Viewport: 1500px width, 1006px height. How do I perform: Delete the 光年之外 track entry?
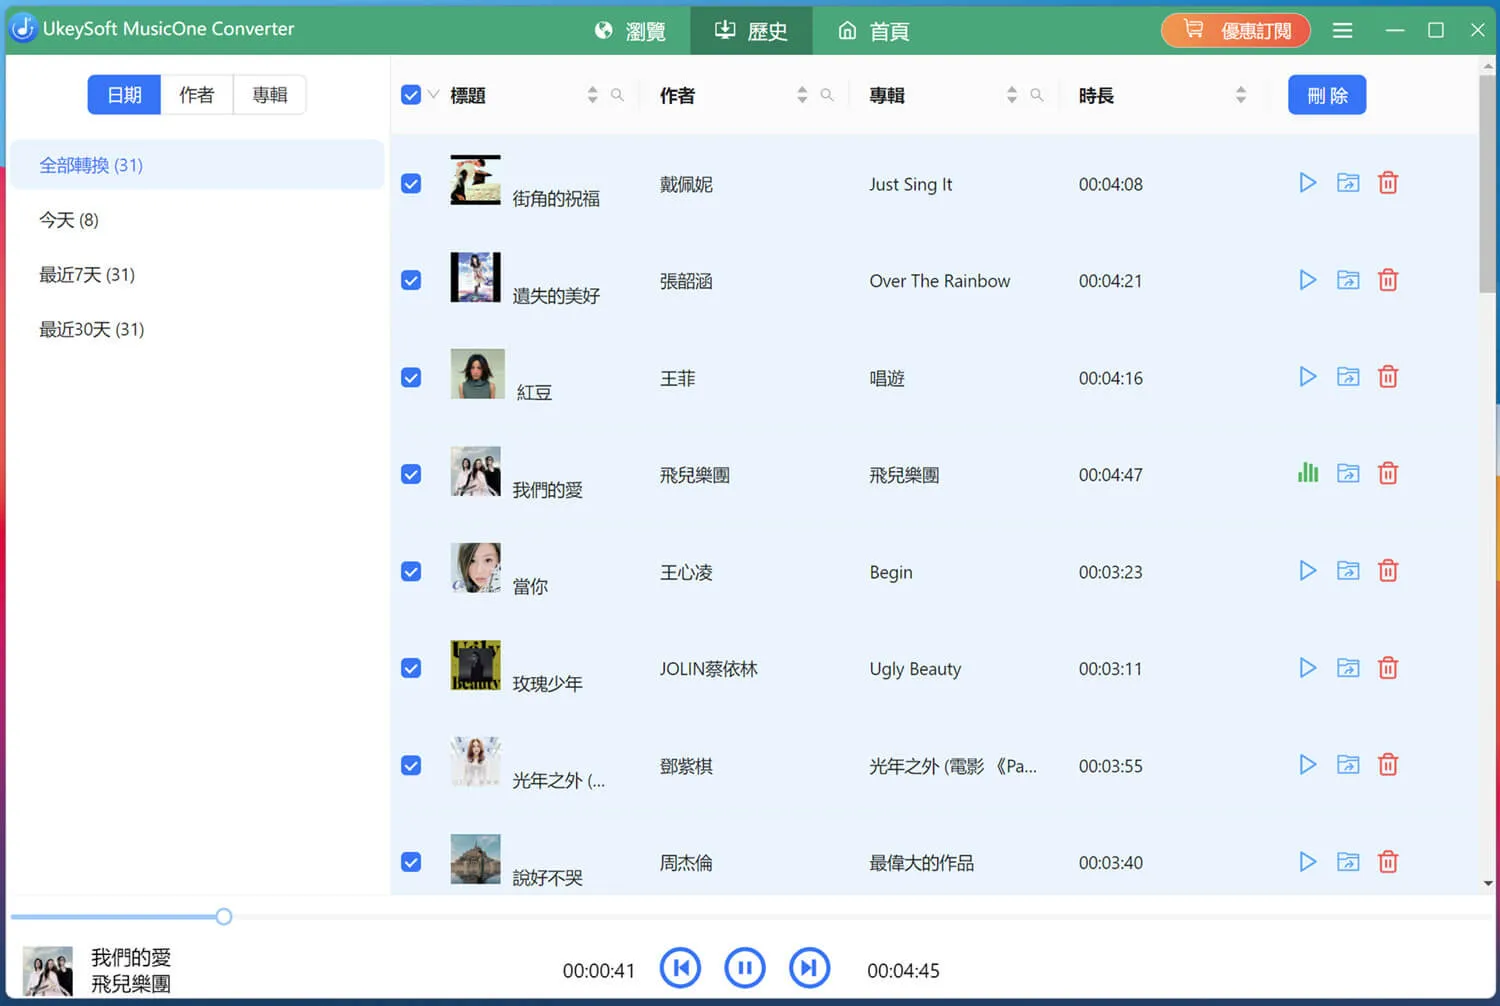pos(1388,765)
